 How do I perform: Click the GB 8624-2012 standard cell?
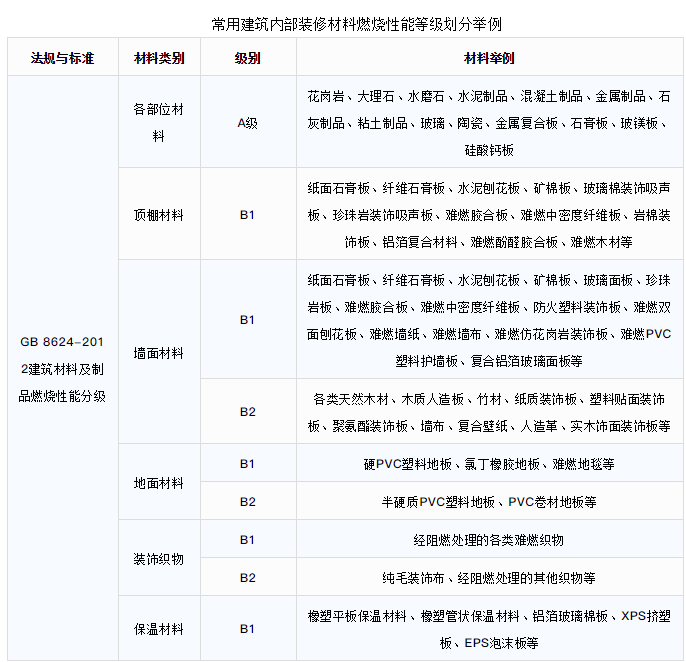(x=62, y=369)
